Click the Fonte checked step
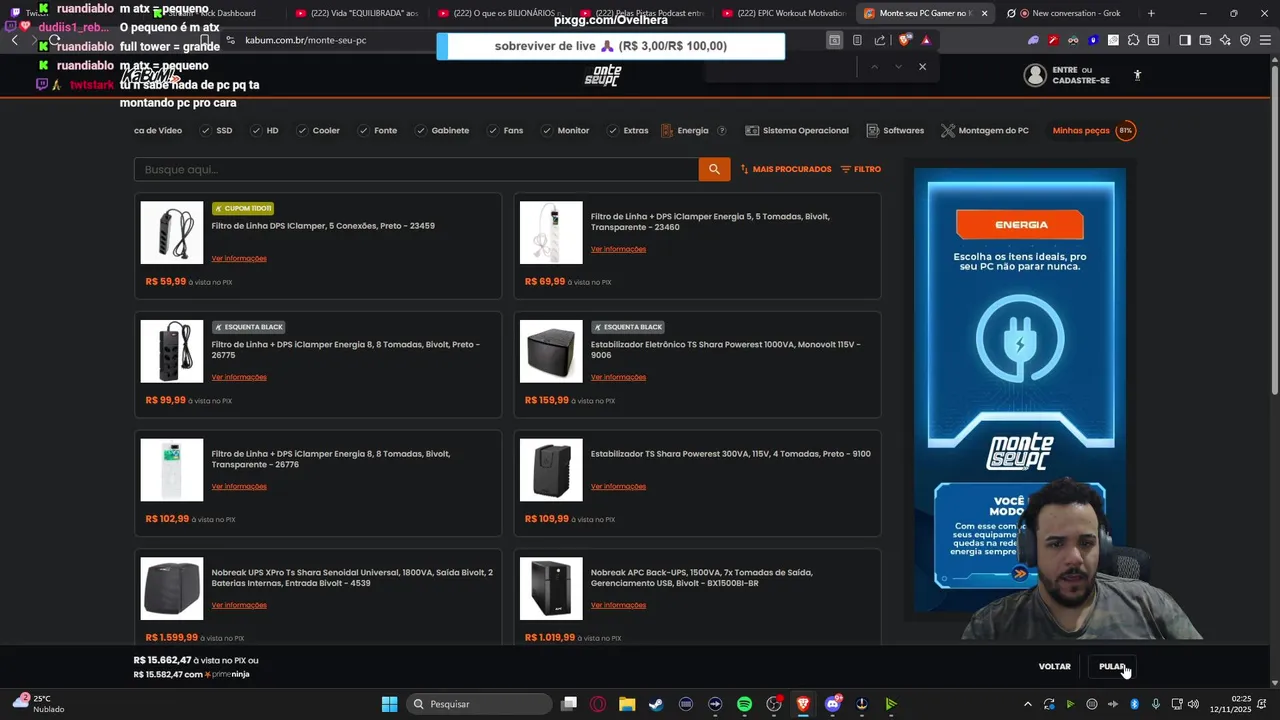1280x720 pixels. (x=378, y=131)
